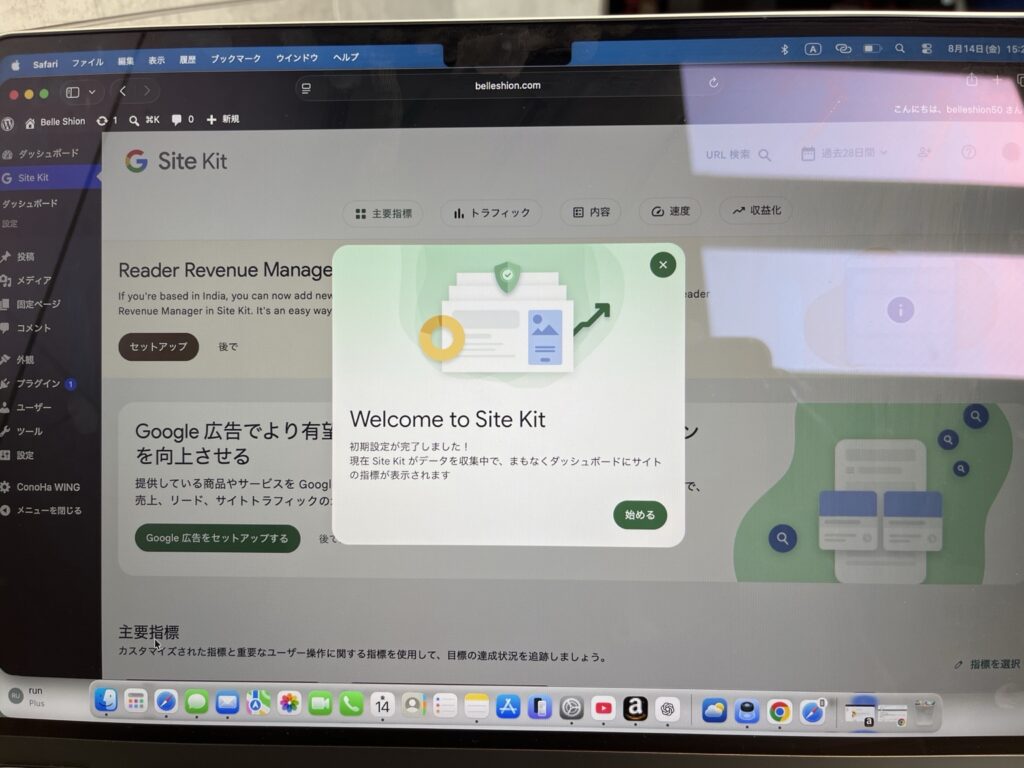Click the セットアップ button for Reader Revenue Manager

pyautogui.click(x=159, y=347)
